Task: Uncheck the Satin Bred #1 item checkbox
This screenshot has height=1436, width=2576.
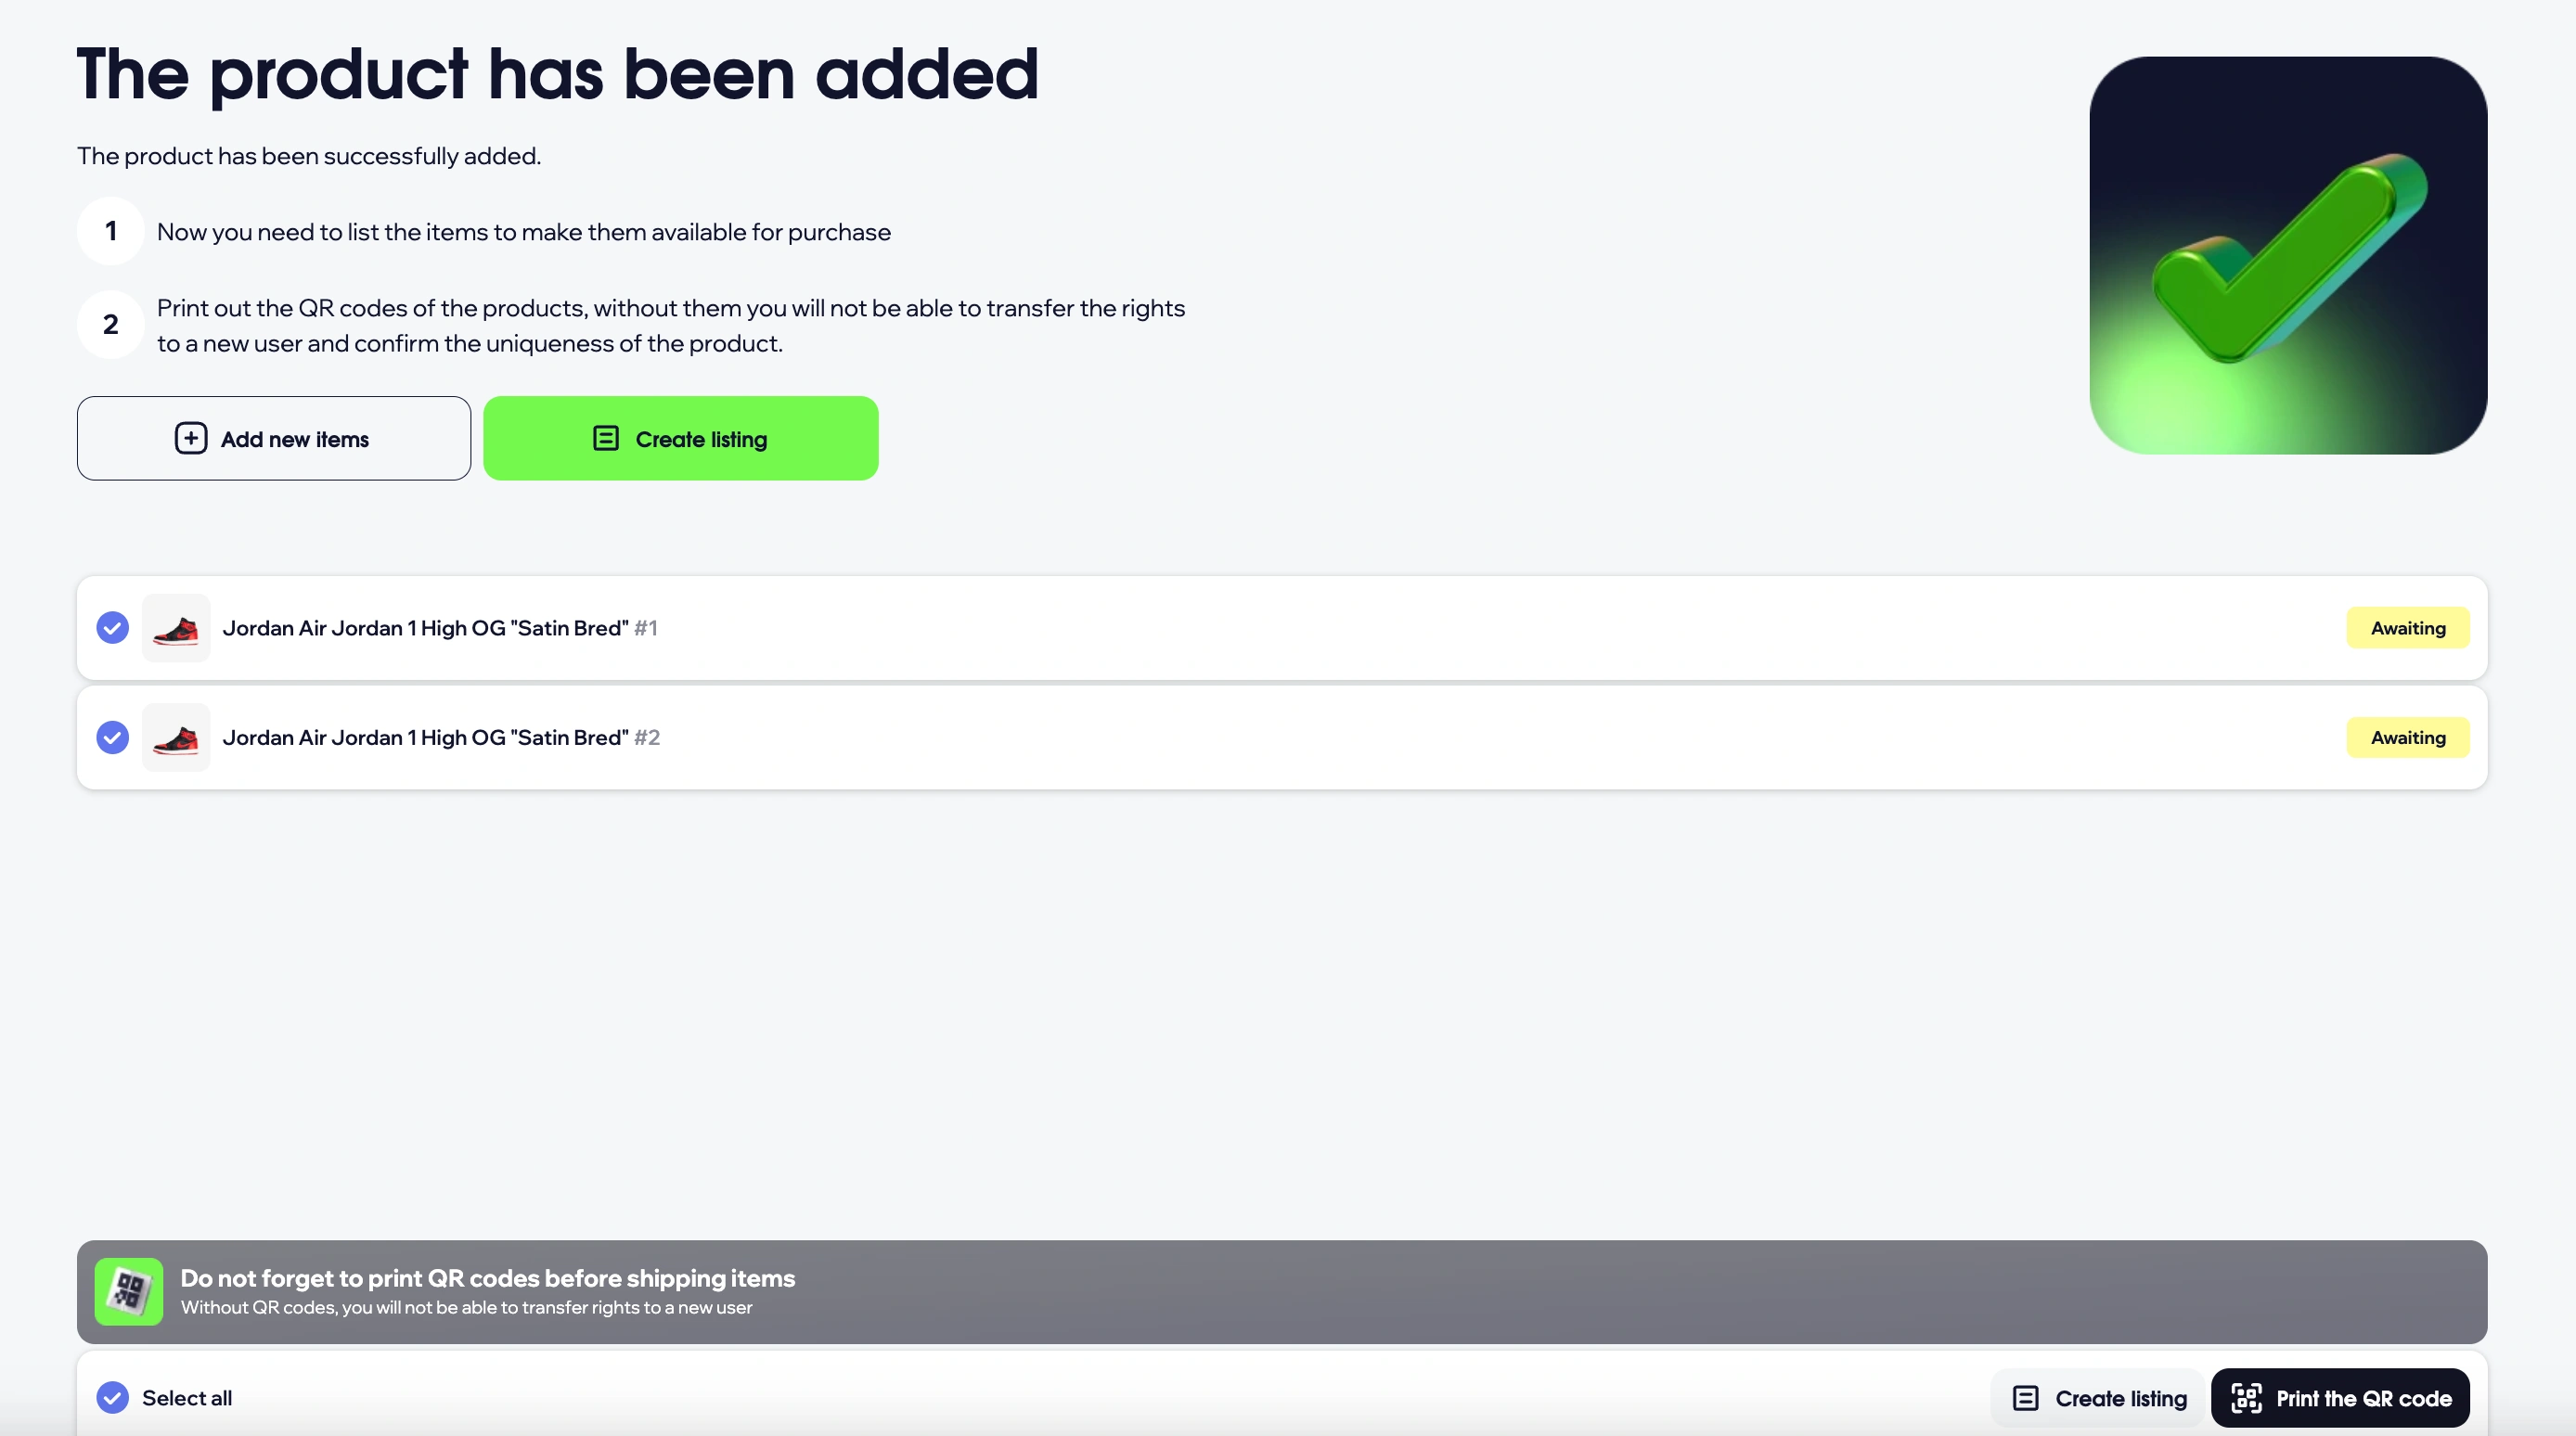Action: tap(113, 628)
